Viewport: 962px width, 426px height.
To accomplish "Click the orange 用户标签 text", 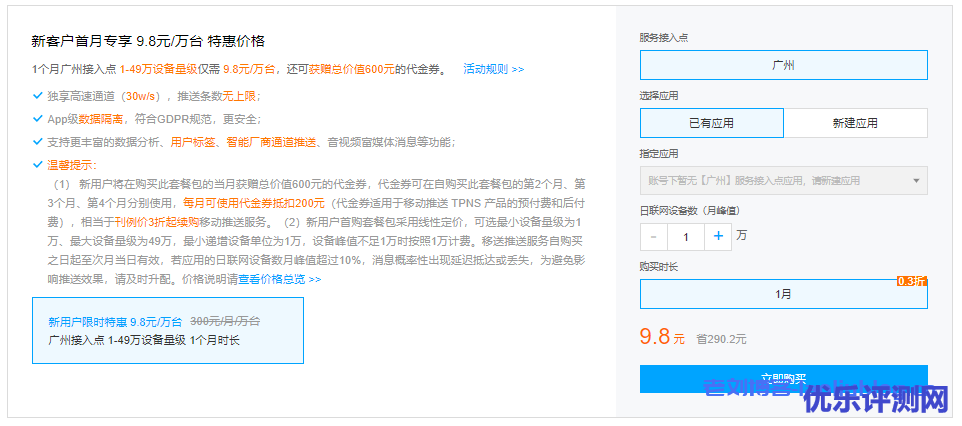I will (x=193, y=142).
